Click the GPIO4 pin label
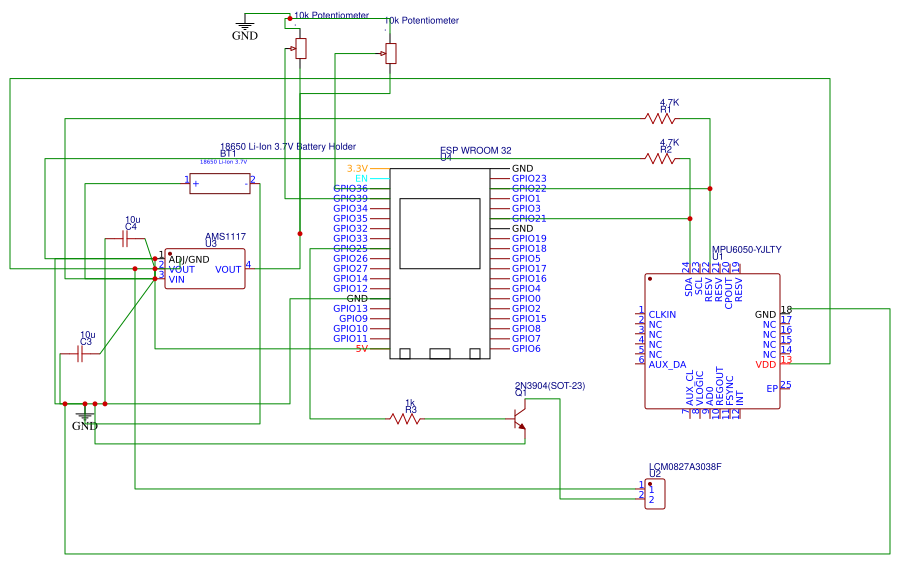900x564 pixels. (x=526, y=289)
